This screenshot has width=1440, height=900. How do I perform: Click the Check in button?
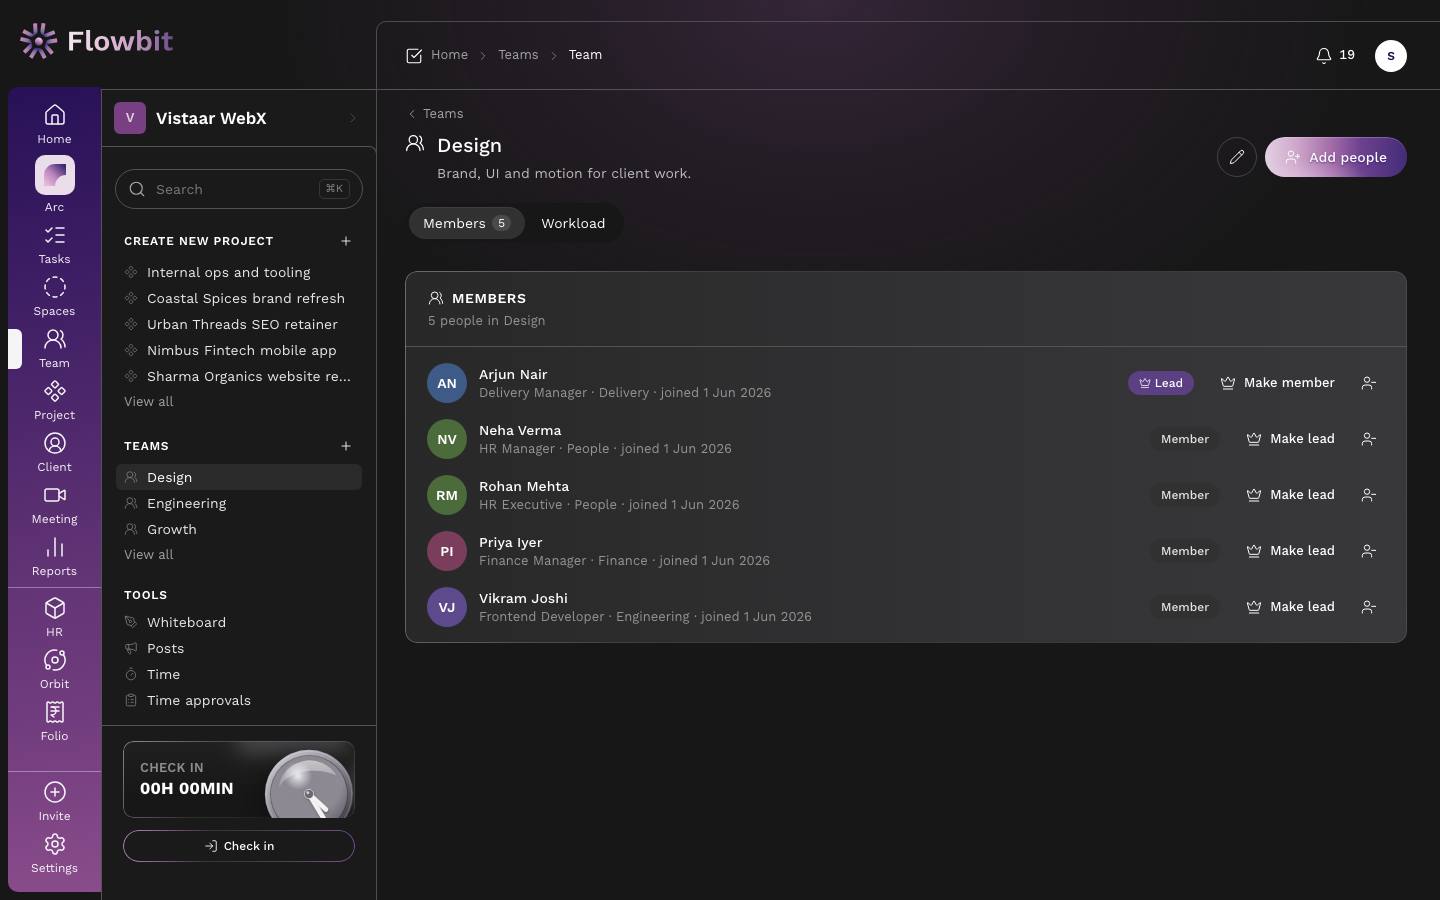pyautogui.click(x=239, y=846)
